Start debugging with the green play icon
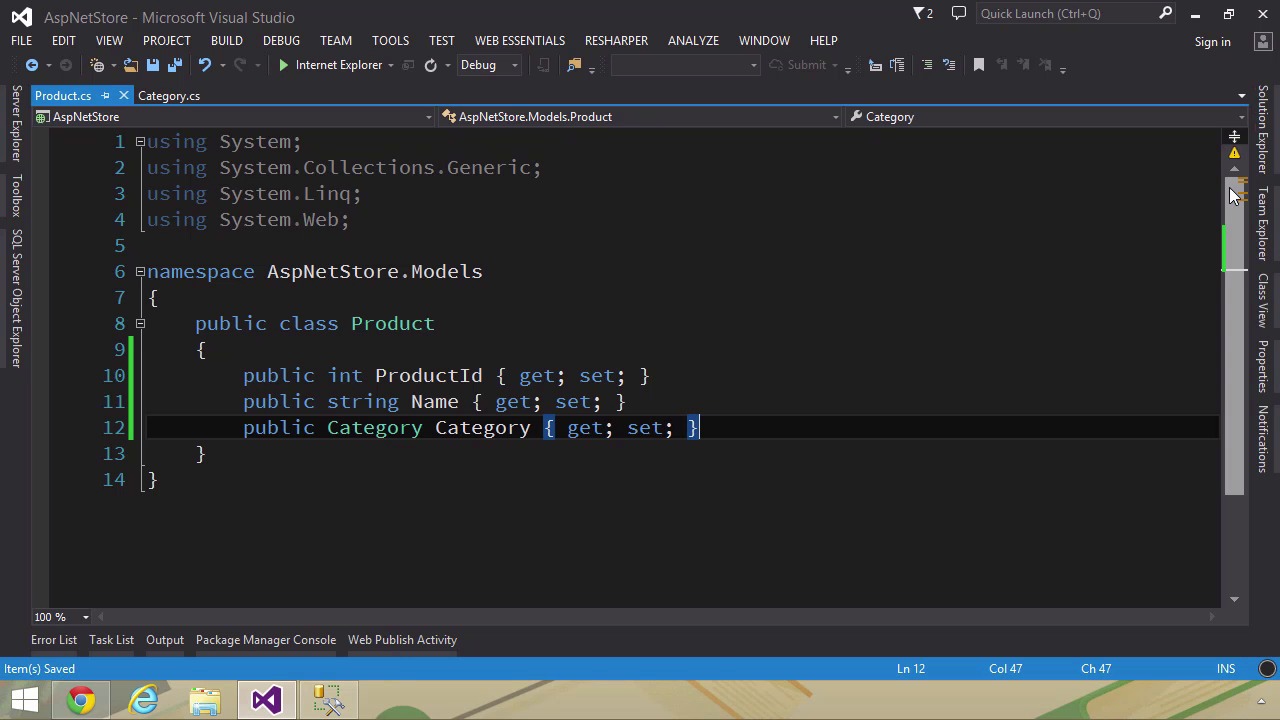The width and height of the screenshot is (1280, 720). pyautogui.click(x=283, y=65)
